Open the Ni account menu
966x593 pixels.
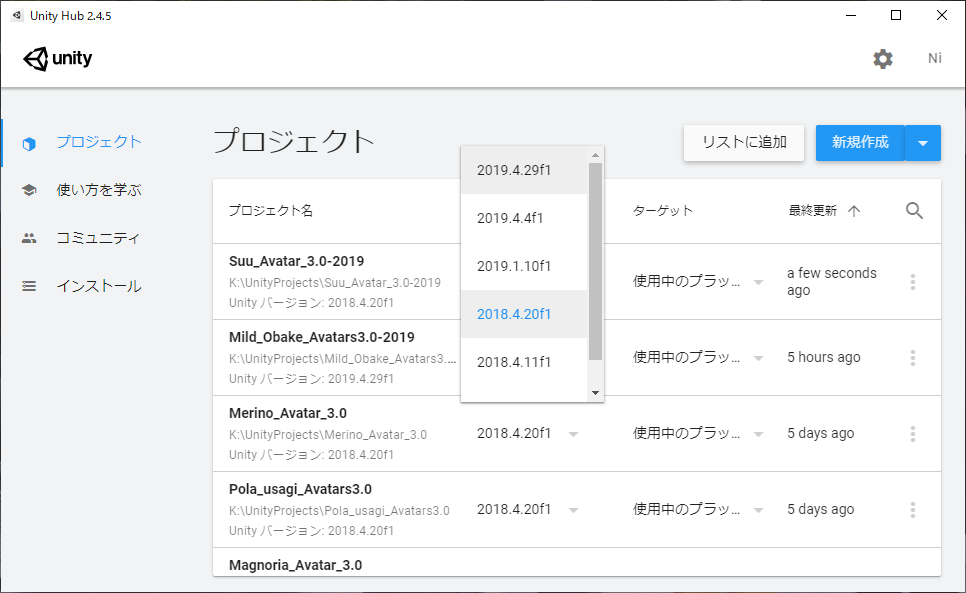click(934, 58)
